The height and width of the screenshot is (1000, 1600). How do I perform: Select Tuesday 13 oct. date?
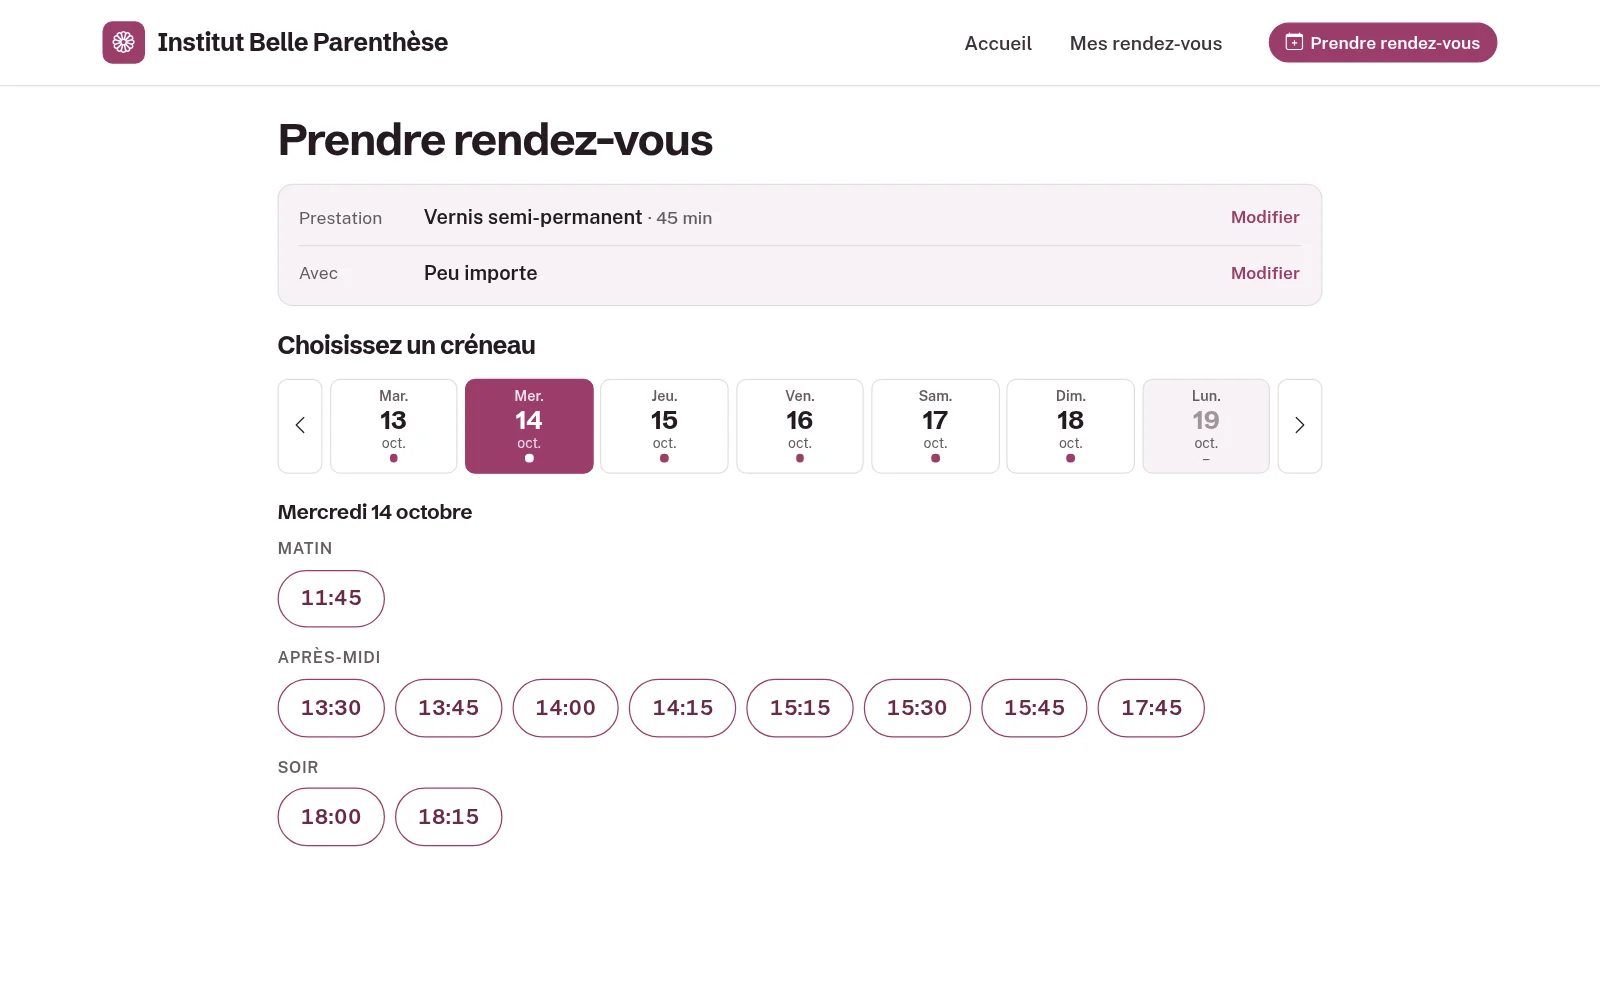pyautogui.click(x=394, y=426)
